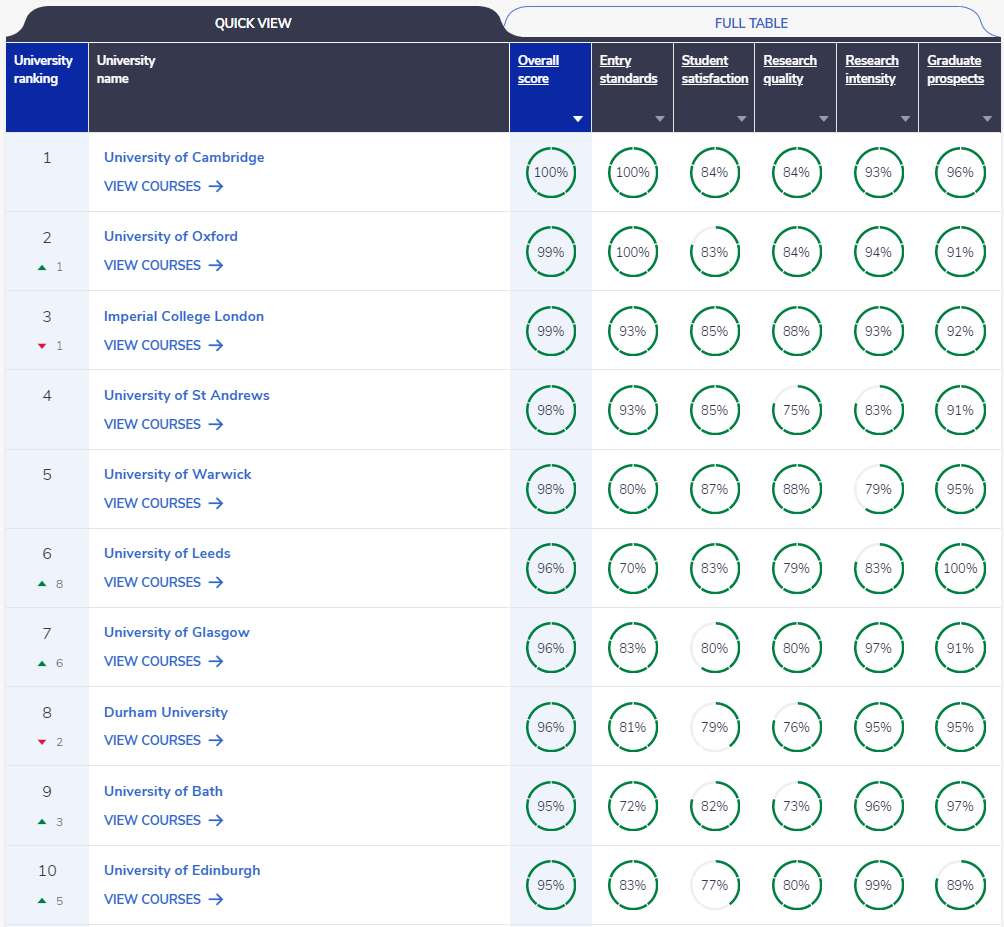The image size is (1004, 927).
Task: Sort by Student satisfaction column header
Action: (715, 69)
